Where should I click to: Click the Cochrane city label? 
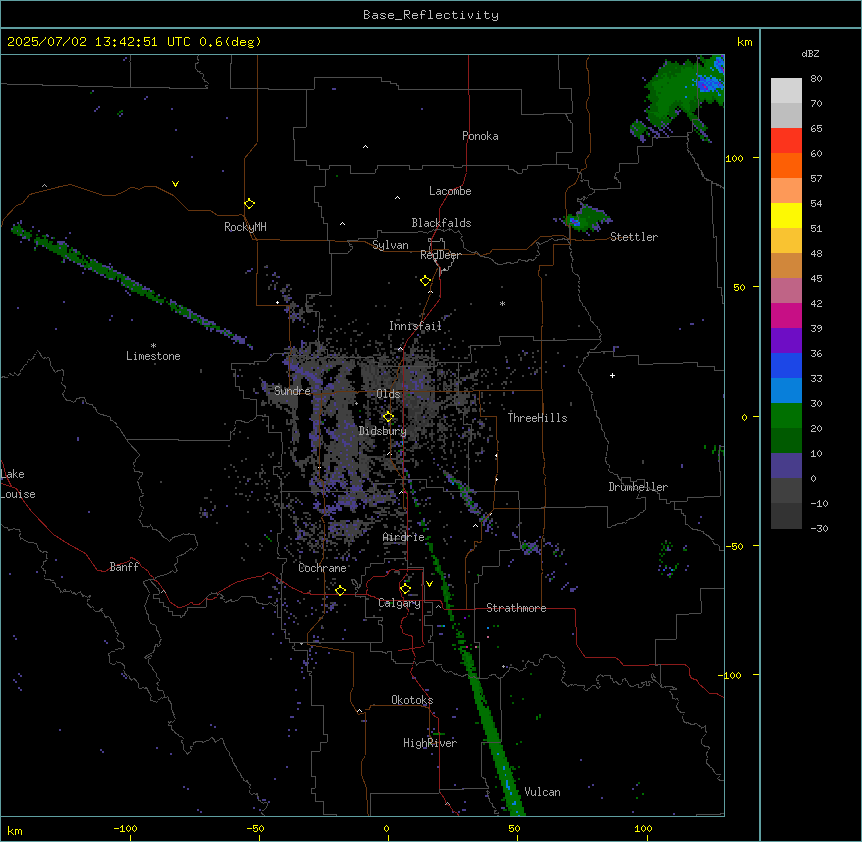(322, 568)
